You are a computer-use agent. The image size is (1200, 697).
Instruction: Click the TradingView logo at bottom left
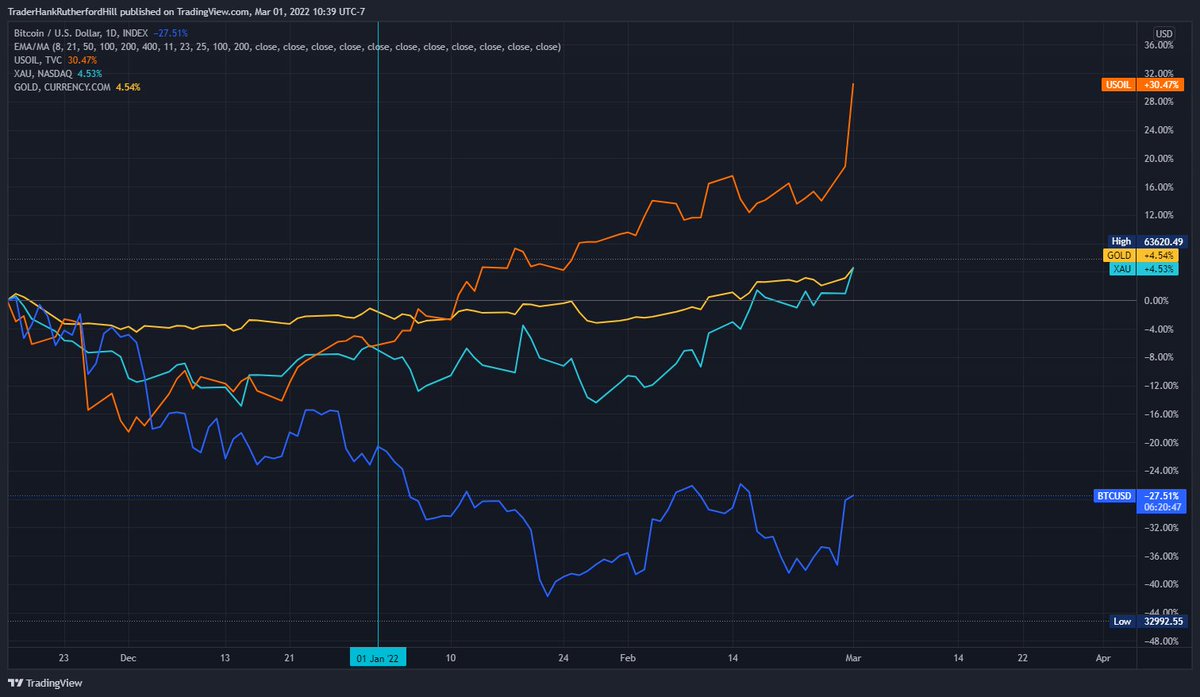point(45,683)
